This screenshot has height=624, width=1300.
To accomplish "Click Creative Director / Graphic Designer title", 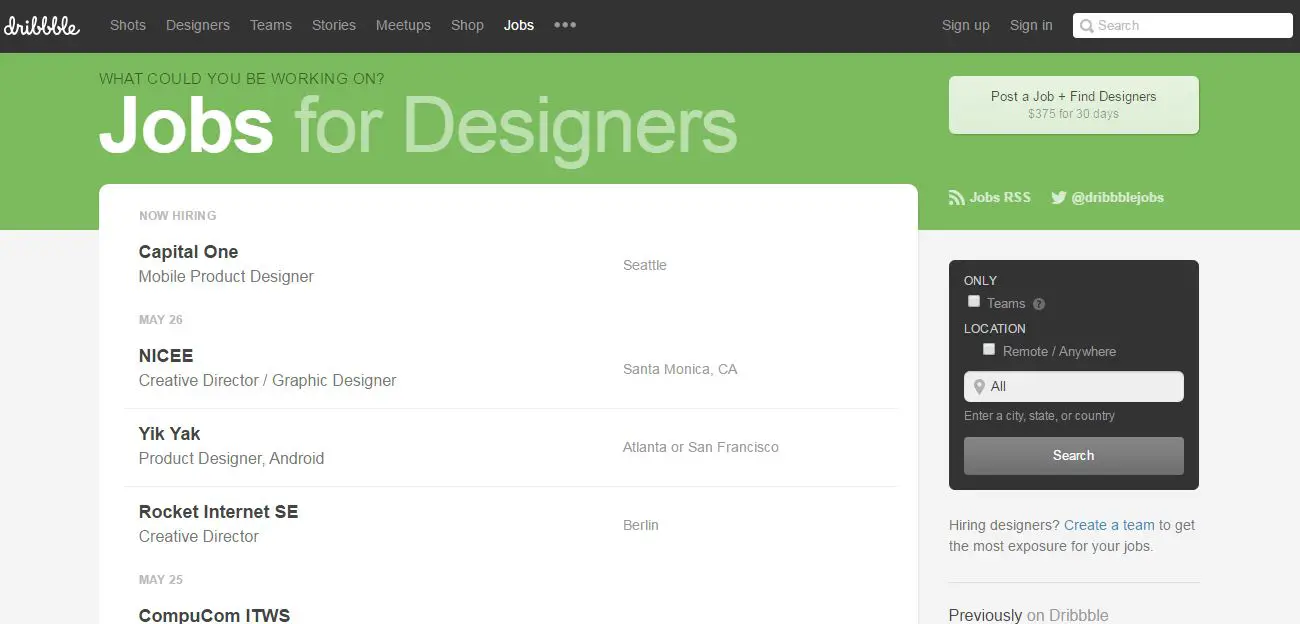I will (267, 381).
